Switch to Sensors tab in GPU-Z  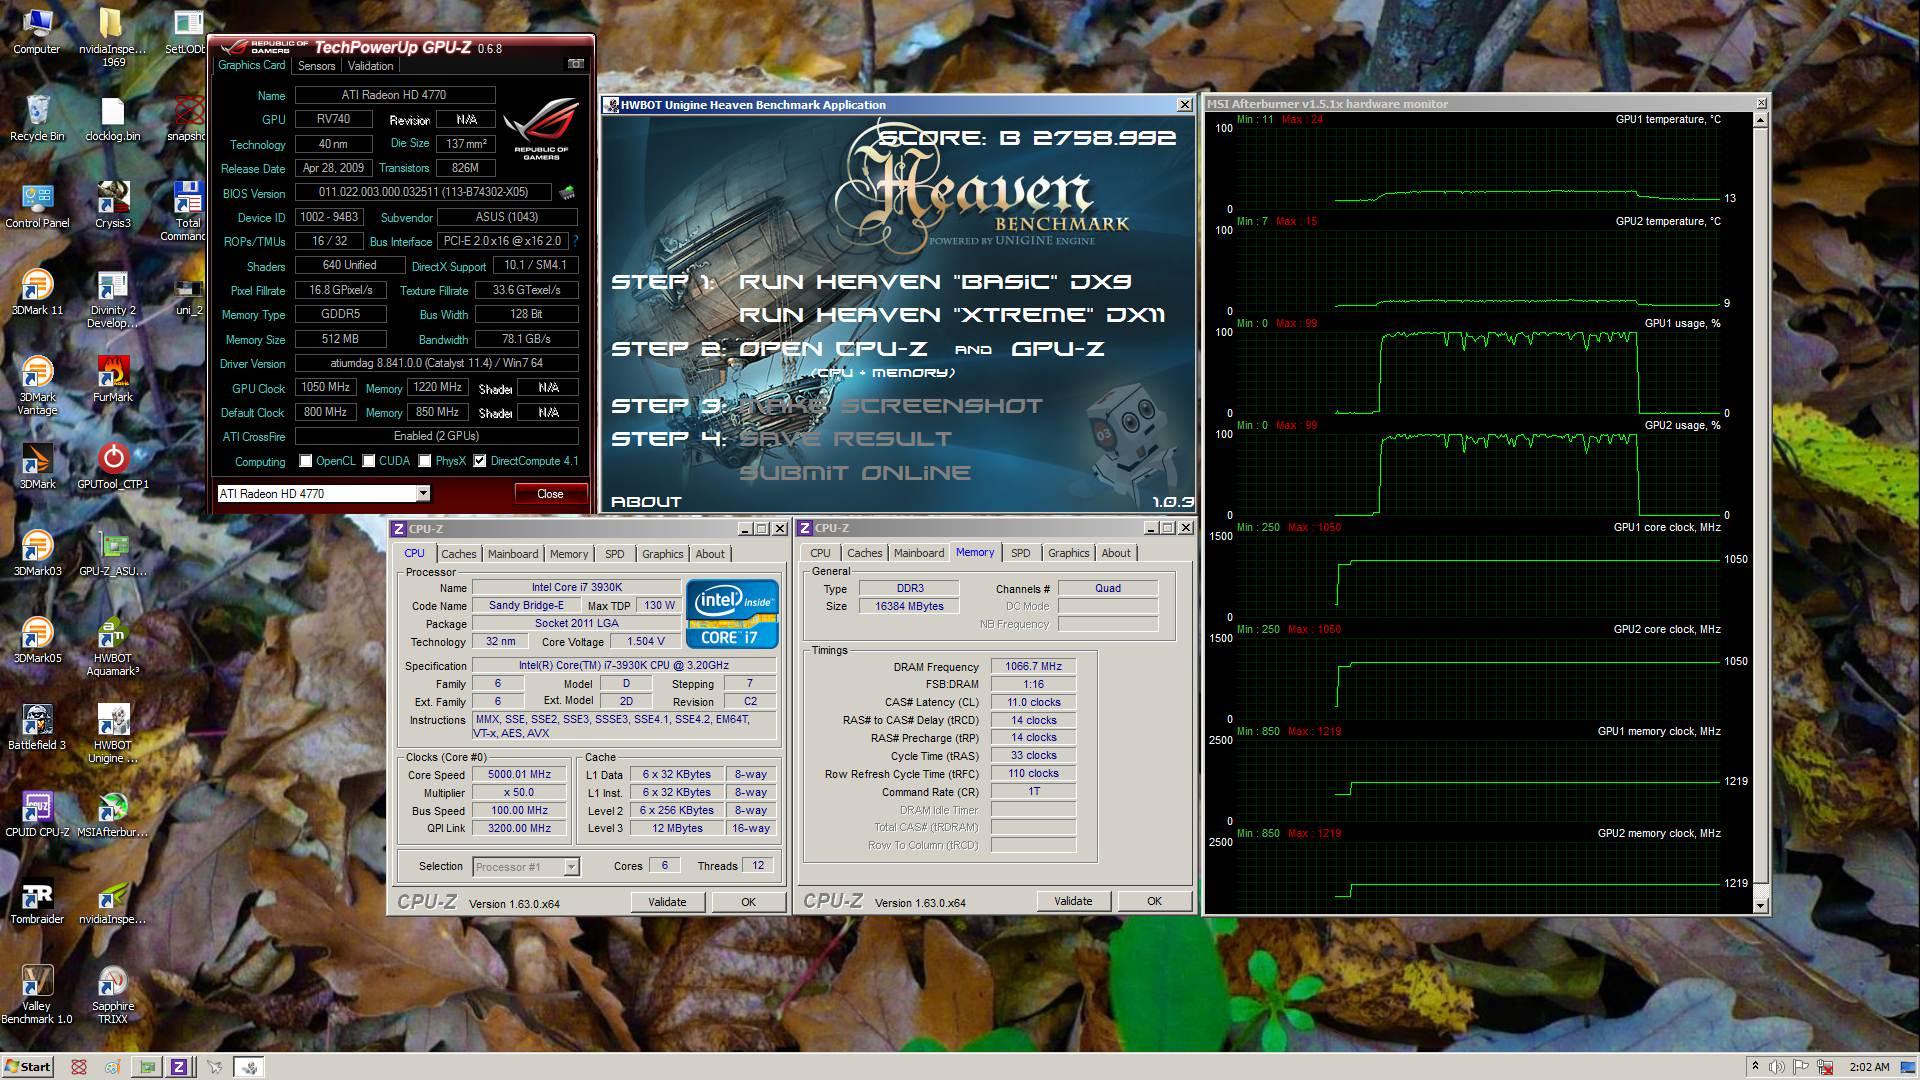coord(316,66)
